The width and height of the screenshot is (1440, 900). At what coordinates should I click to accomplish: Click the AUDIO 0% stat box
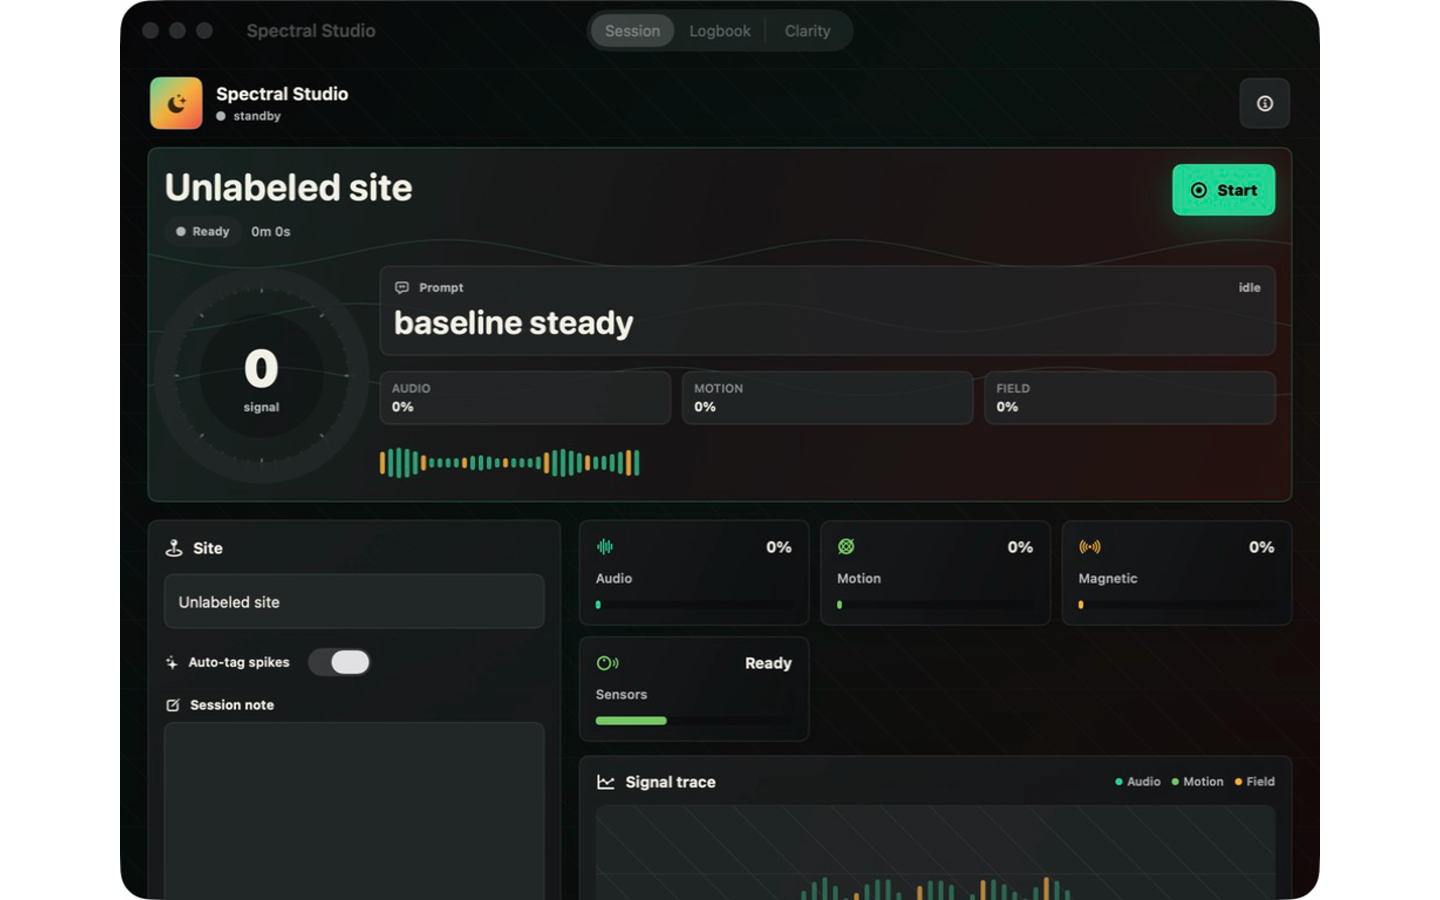(525, 398)
